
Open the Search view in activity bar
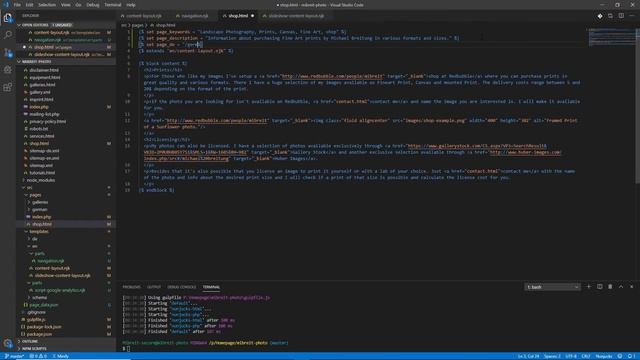pos(8,35)
